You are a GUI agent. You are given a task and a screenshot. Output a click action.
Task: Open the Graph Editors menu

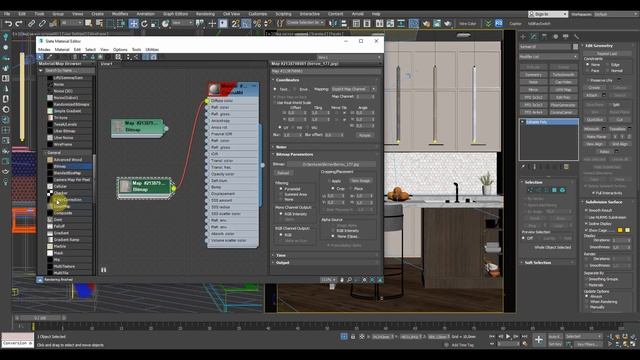176,14
